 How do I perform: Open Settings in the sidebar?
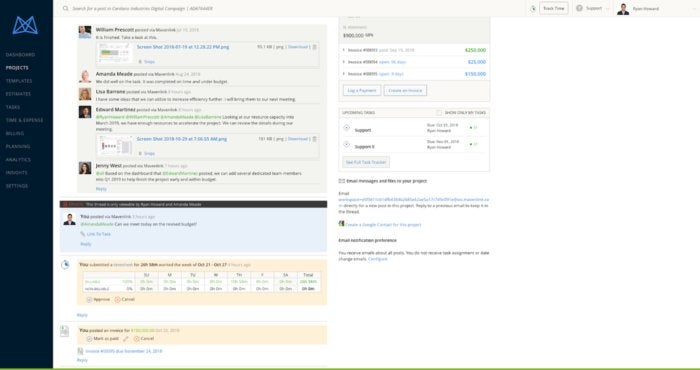pyautogui.click(x=17, y=186)
